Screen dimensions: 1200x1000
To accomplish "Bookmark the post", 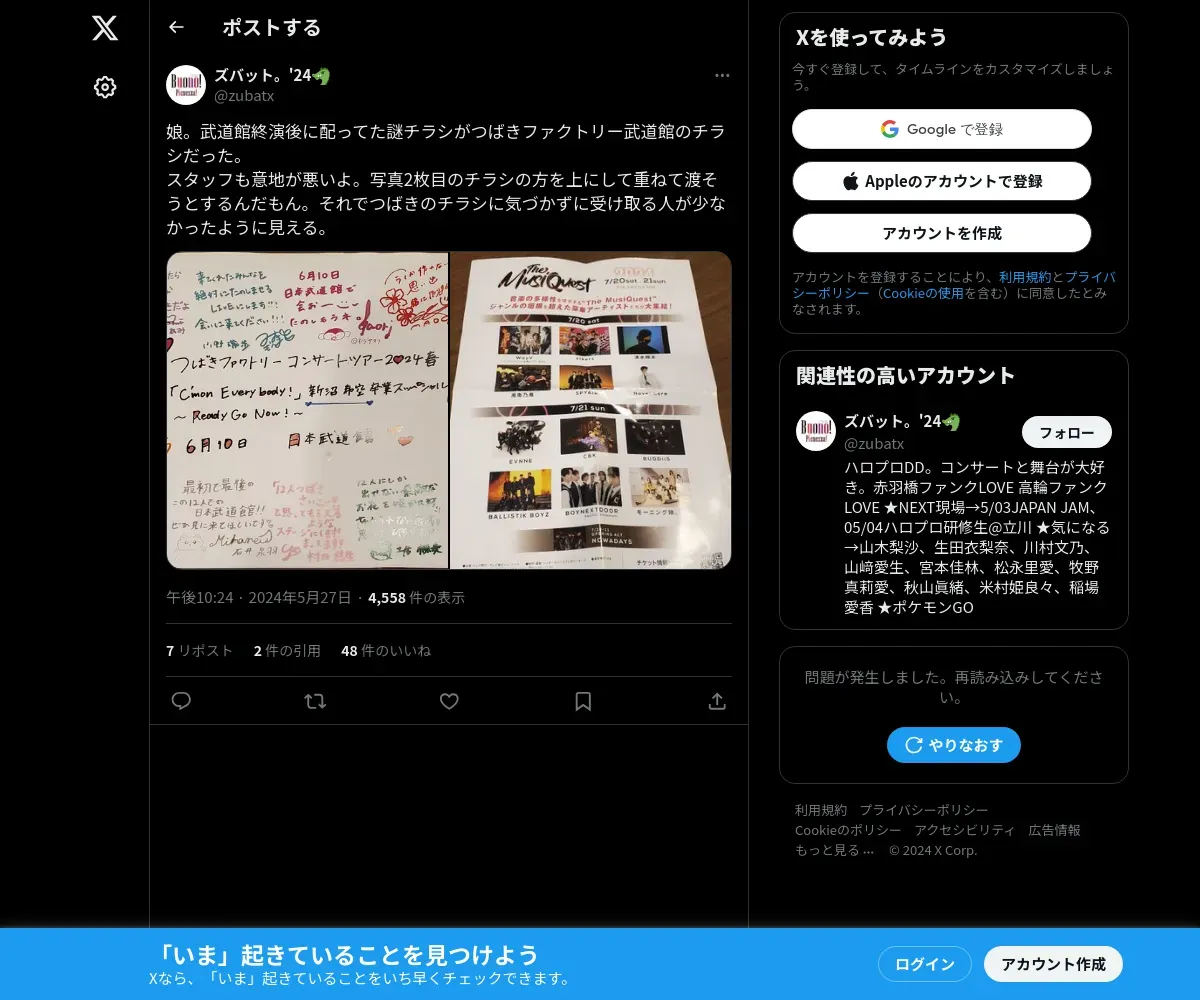I will [583, 701].
